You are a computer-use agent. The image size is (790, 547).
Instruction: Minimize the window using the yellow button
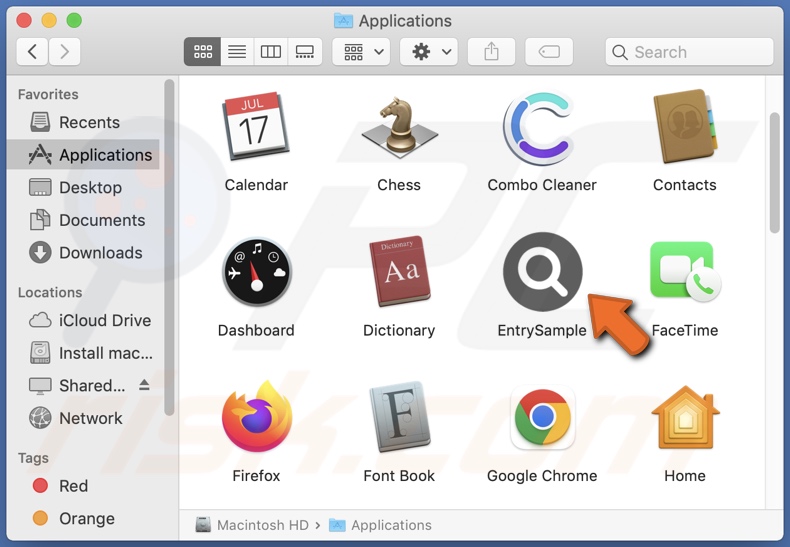[49, 21]
